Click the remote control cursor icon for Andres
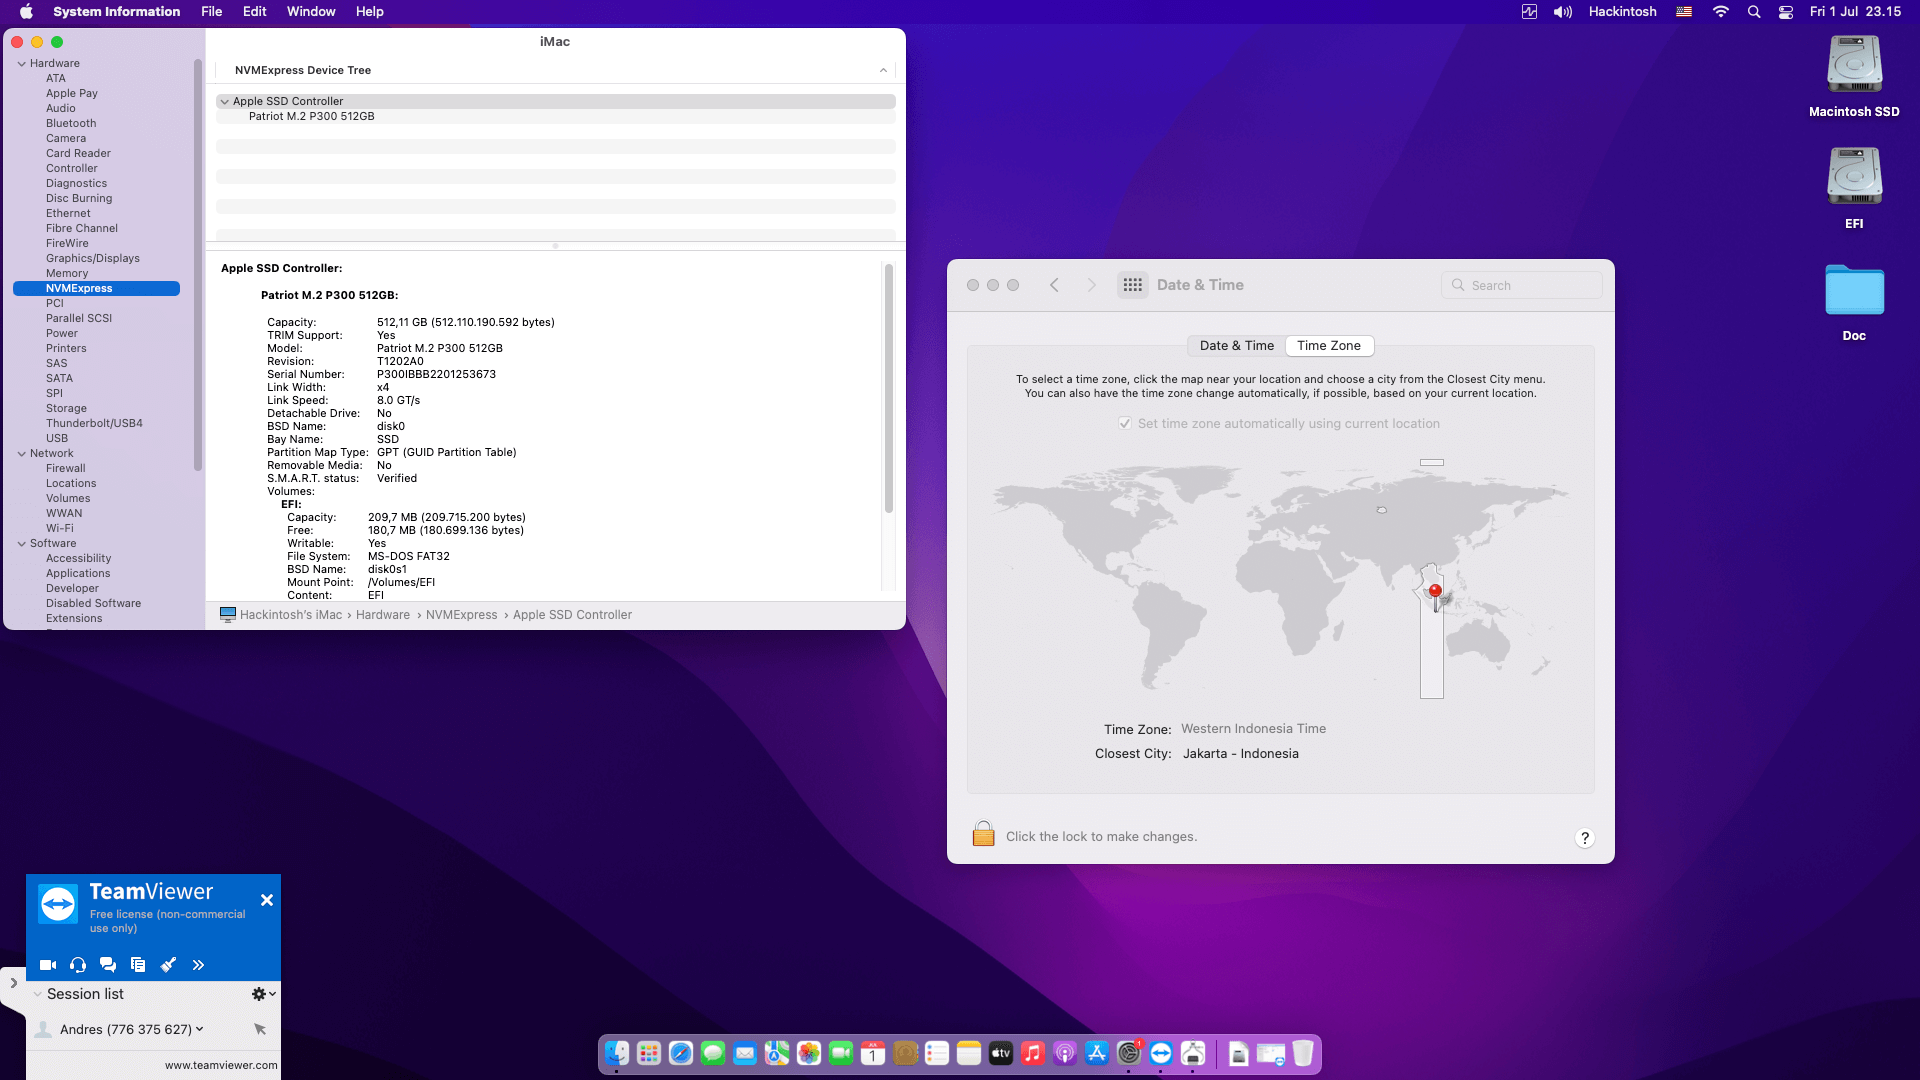This screenshot has width=1920, height=1080. [260, 1029]
